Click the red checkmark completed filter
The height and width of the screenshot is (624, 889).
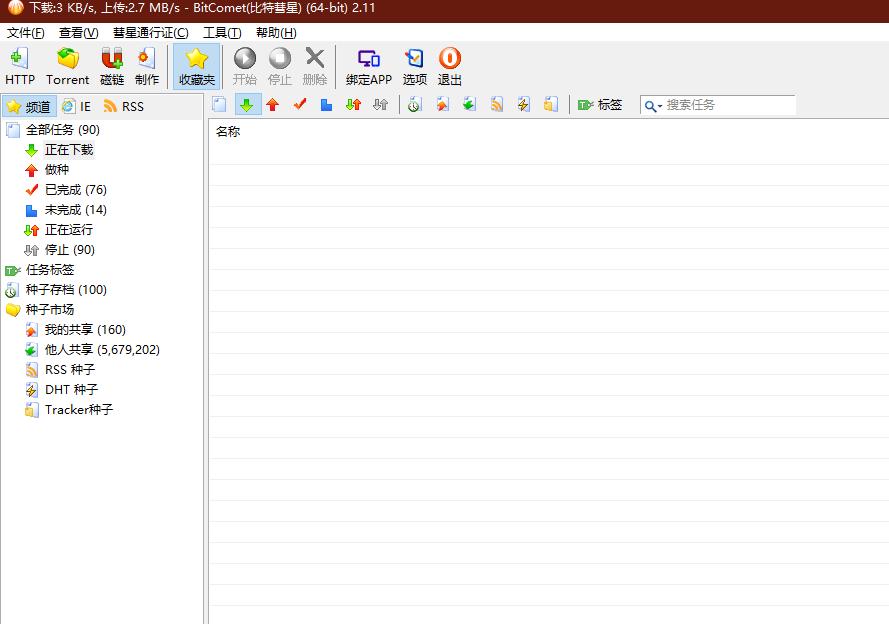point(300,105)
